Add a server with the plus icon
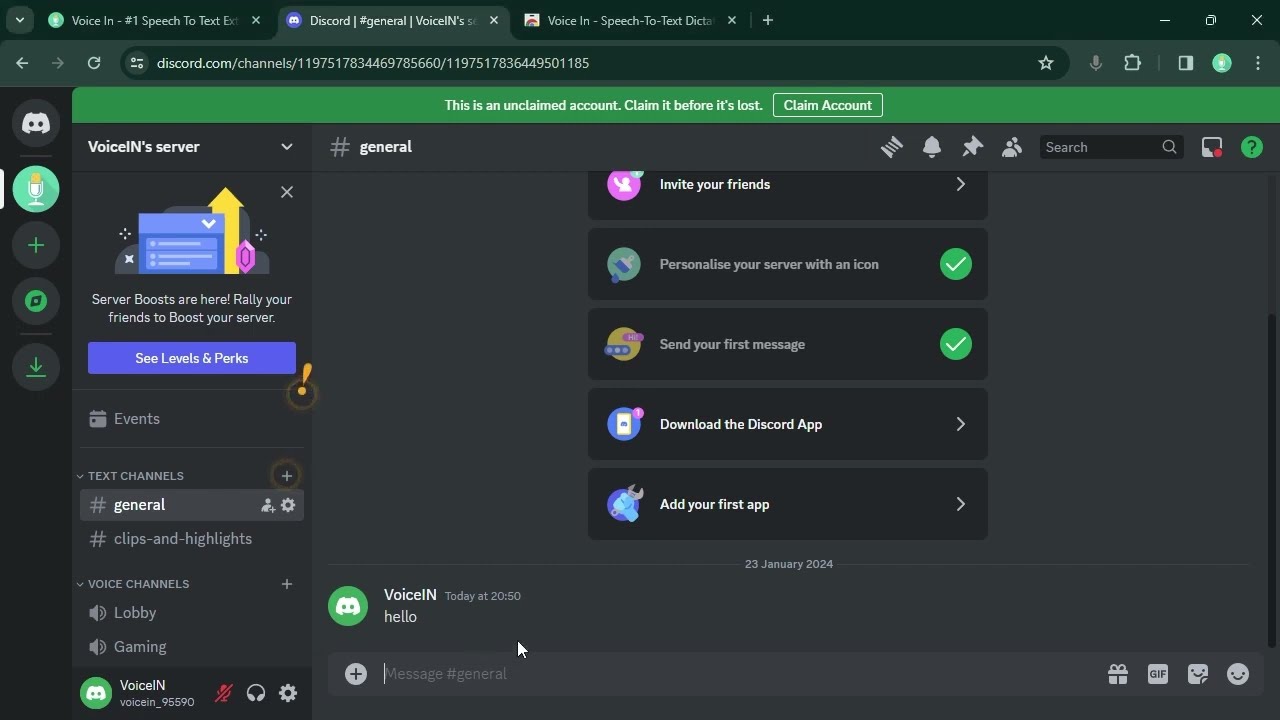The image size is (1280, 720). [x=36, y=245]
